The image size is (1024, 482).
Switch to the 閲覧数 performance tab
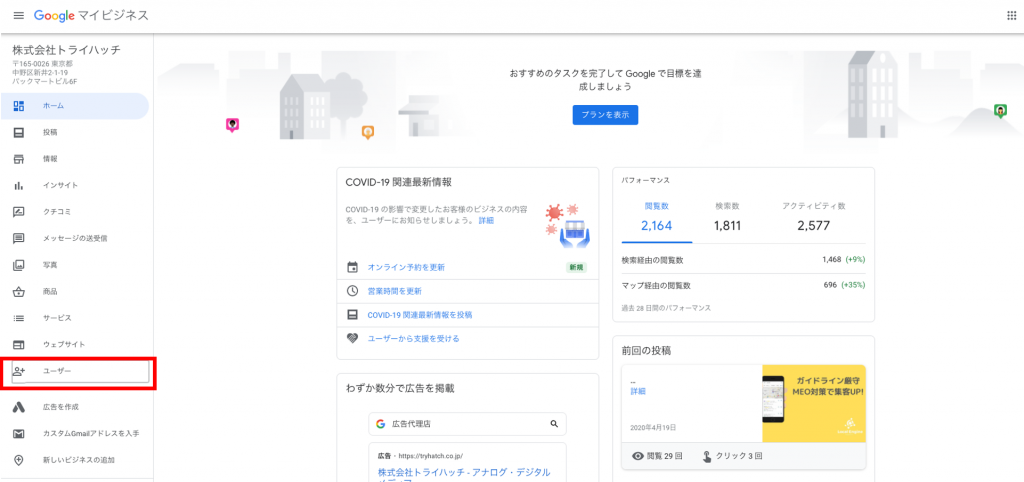coord(656,217)
